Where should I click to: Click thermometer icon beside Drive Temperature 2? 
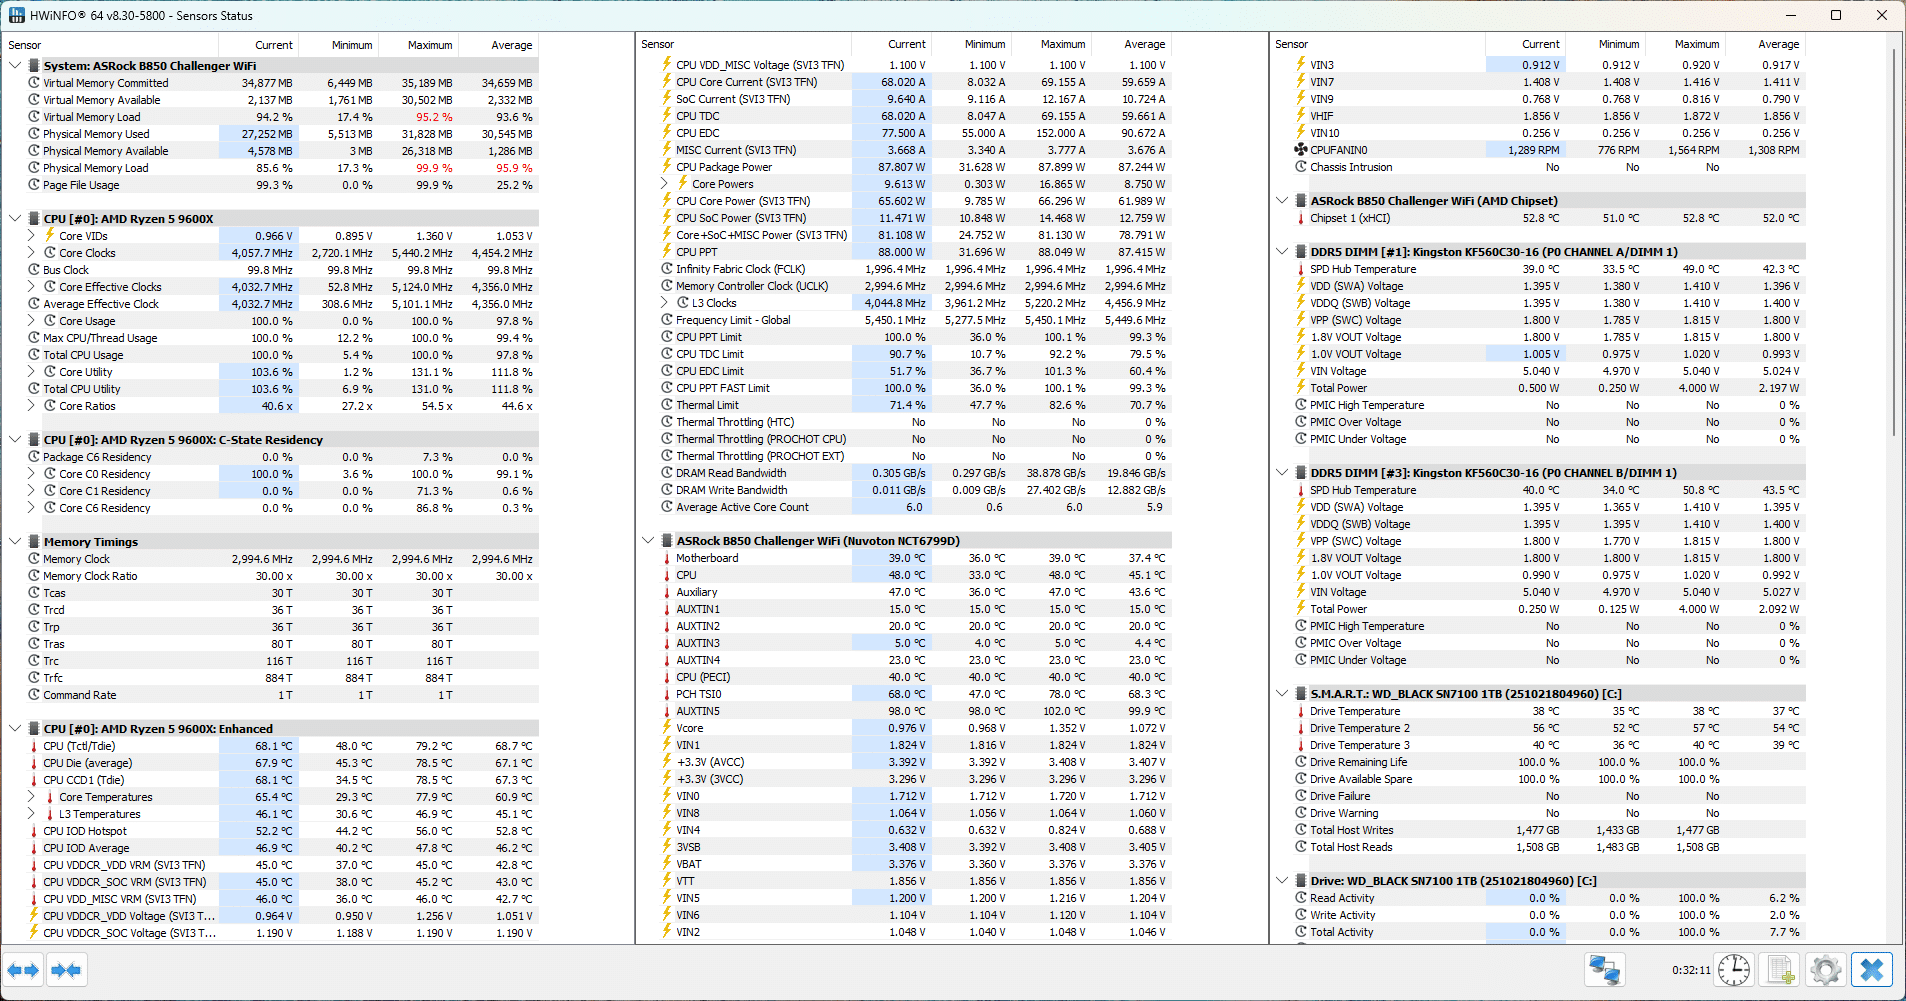coord(1301,728)
